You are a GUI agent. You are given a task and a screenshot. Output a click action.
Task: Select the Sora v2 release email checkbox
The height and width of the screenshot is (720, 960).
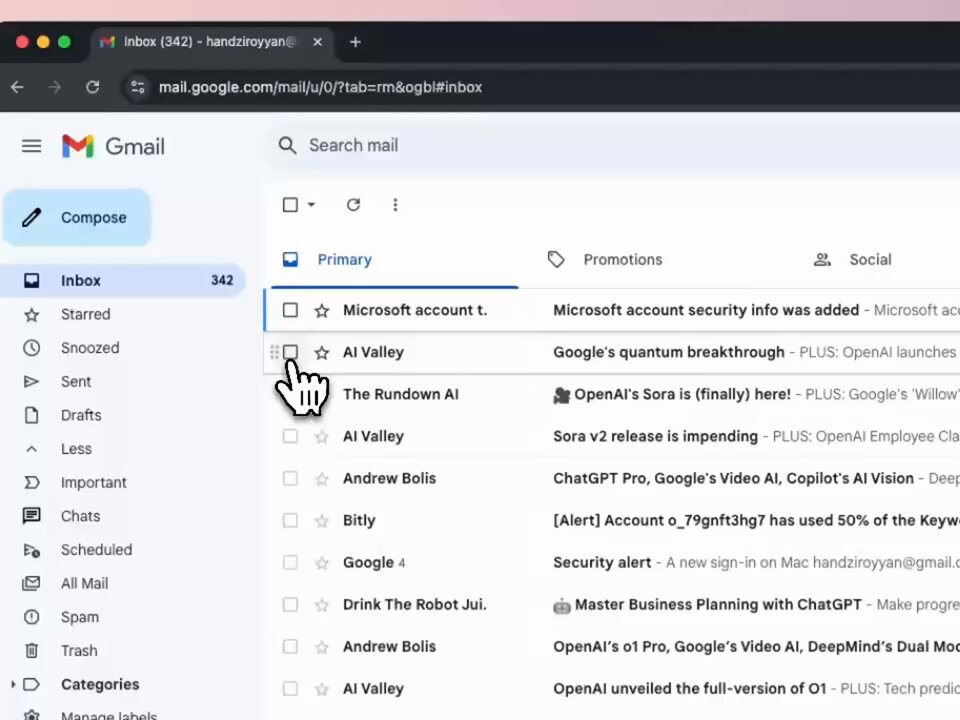pyautogui.click(x=290, y=436)
